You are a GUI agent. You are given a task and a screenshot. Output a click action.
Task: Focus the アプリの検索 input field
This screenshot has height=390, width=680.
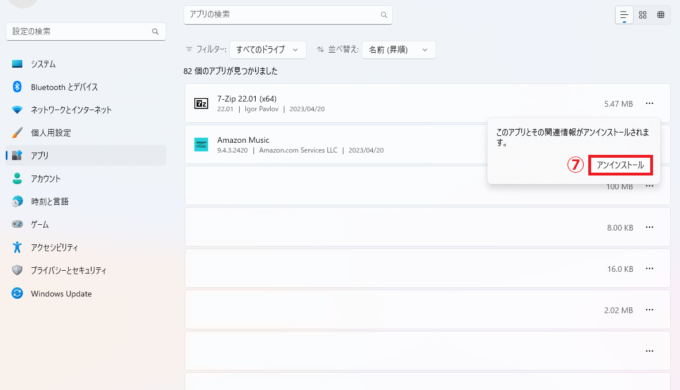(288, 15)
